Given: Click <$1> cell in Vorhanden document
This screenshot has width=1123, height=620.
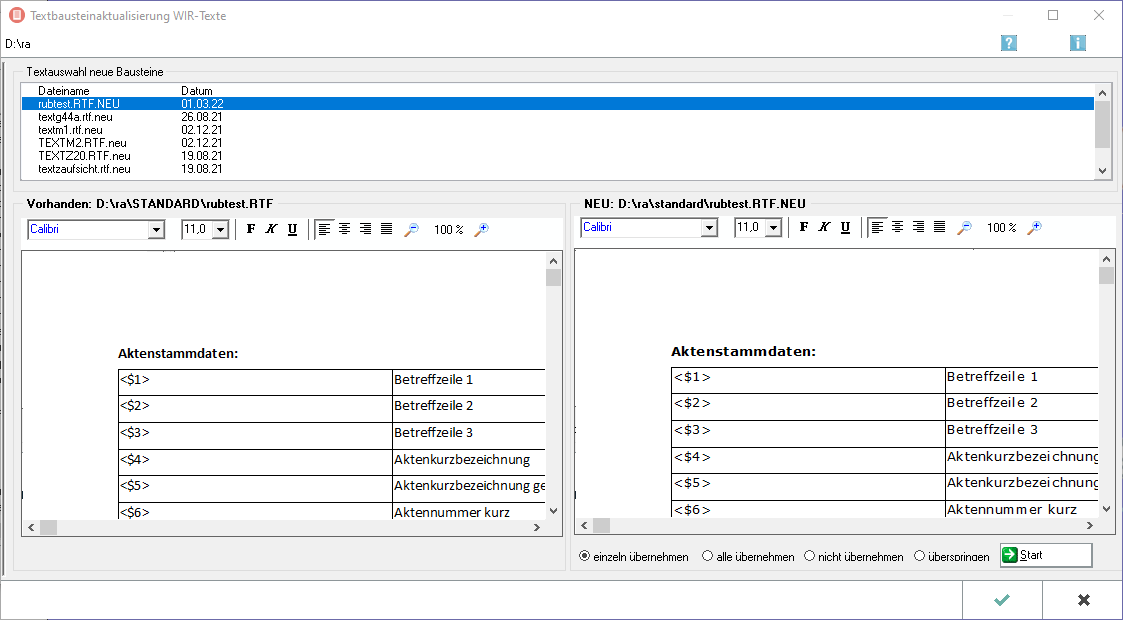Looking at the screenshot, I should click(255, 382).
